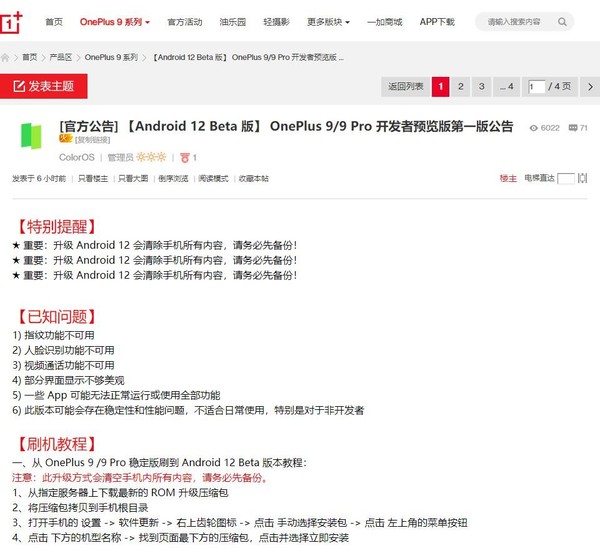
Task: Click the 只看楼主 filter link
Action: [x=92, y=178]
